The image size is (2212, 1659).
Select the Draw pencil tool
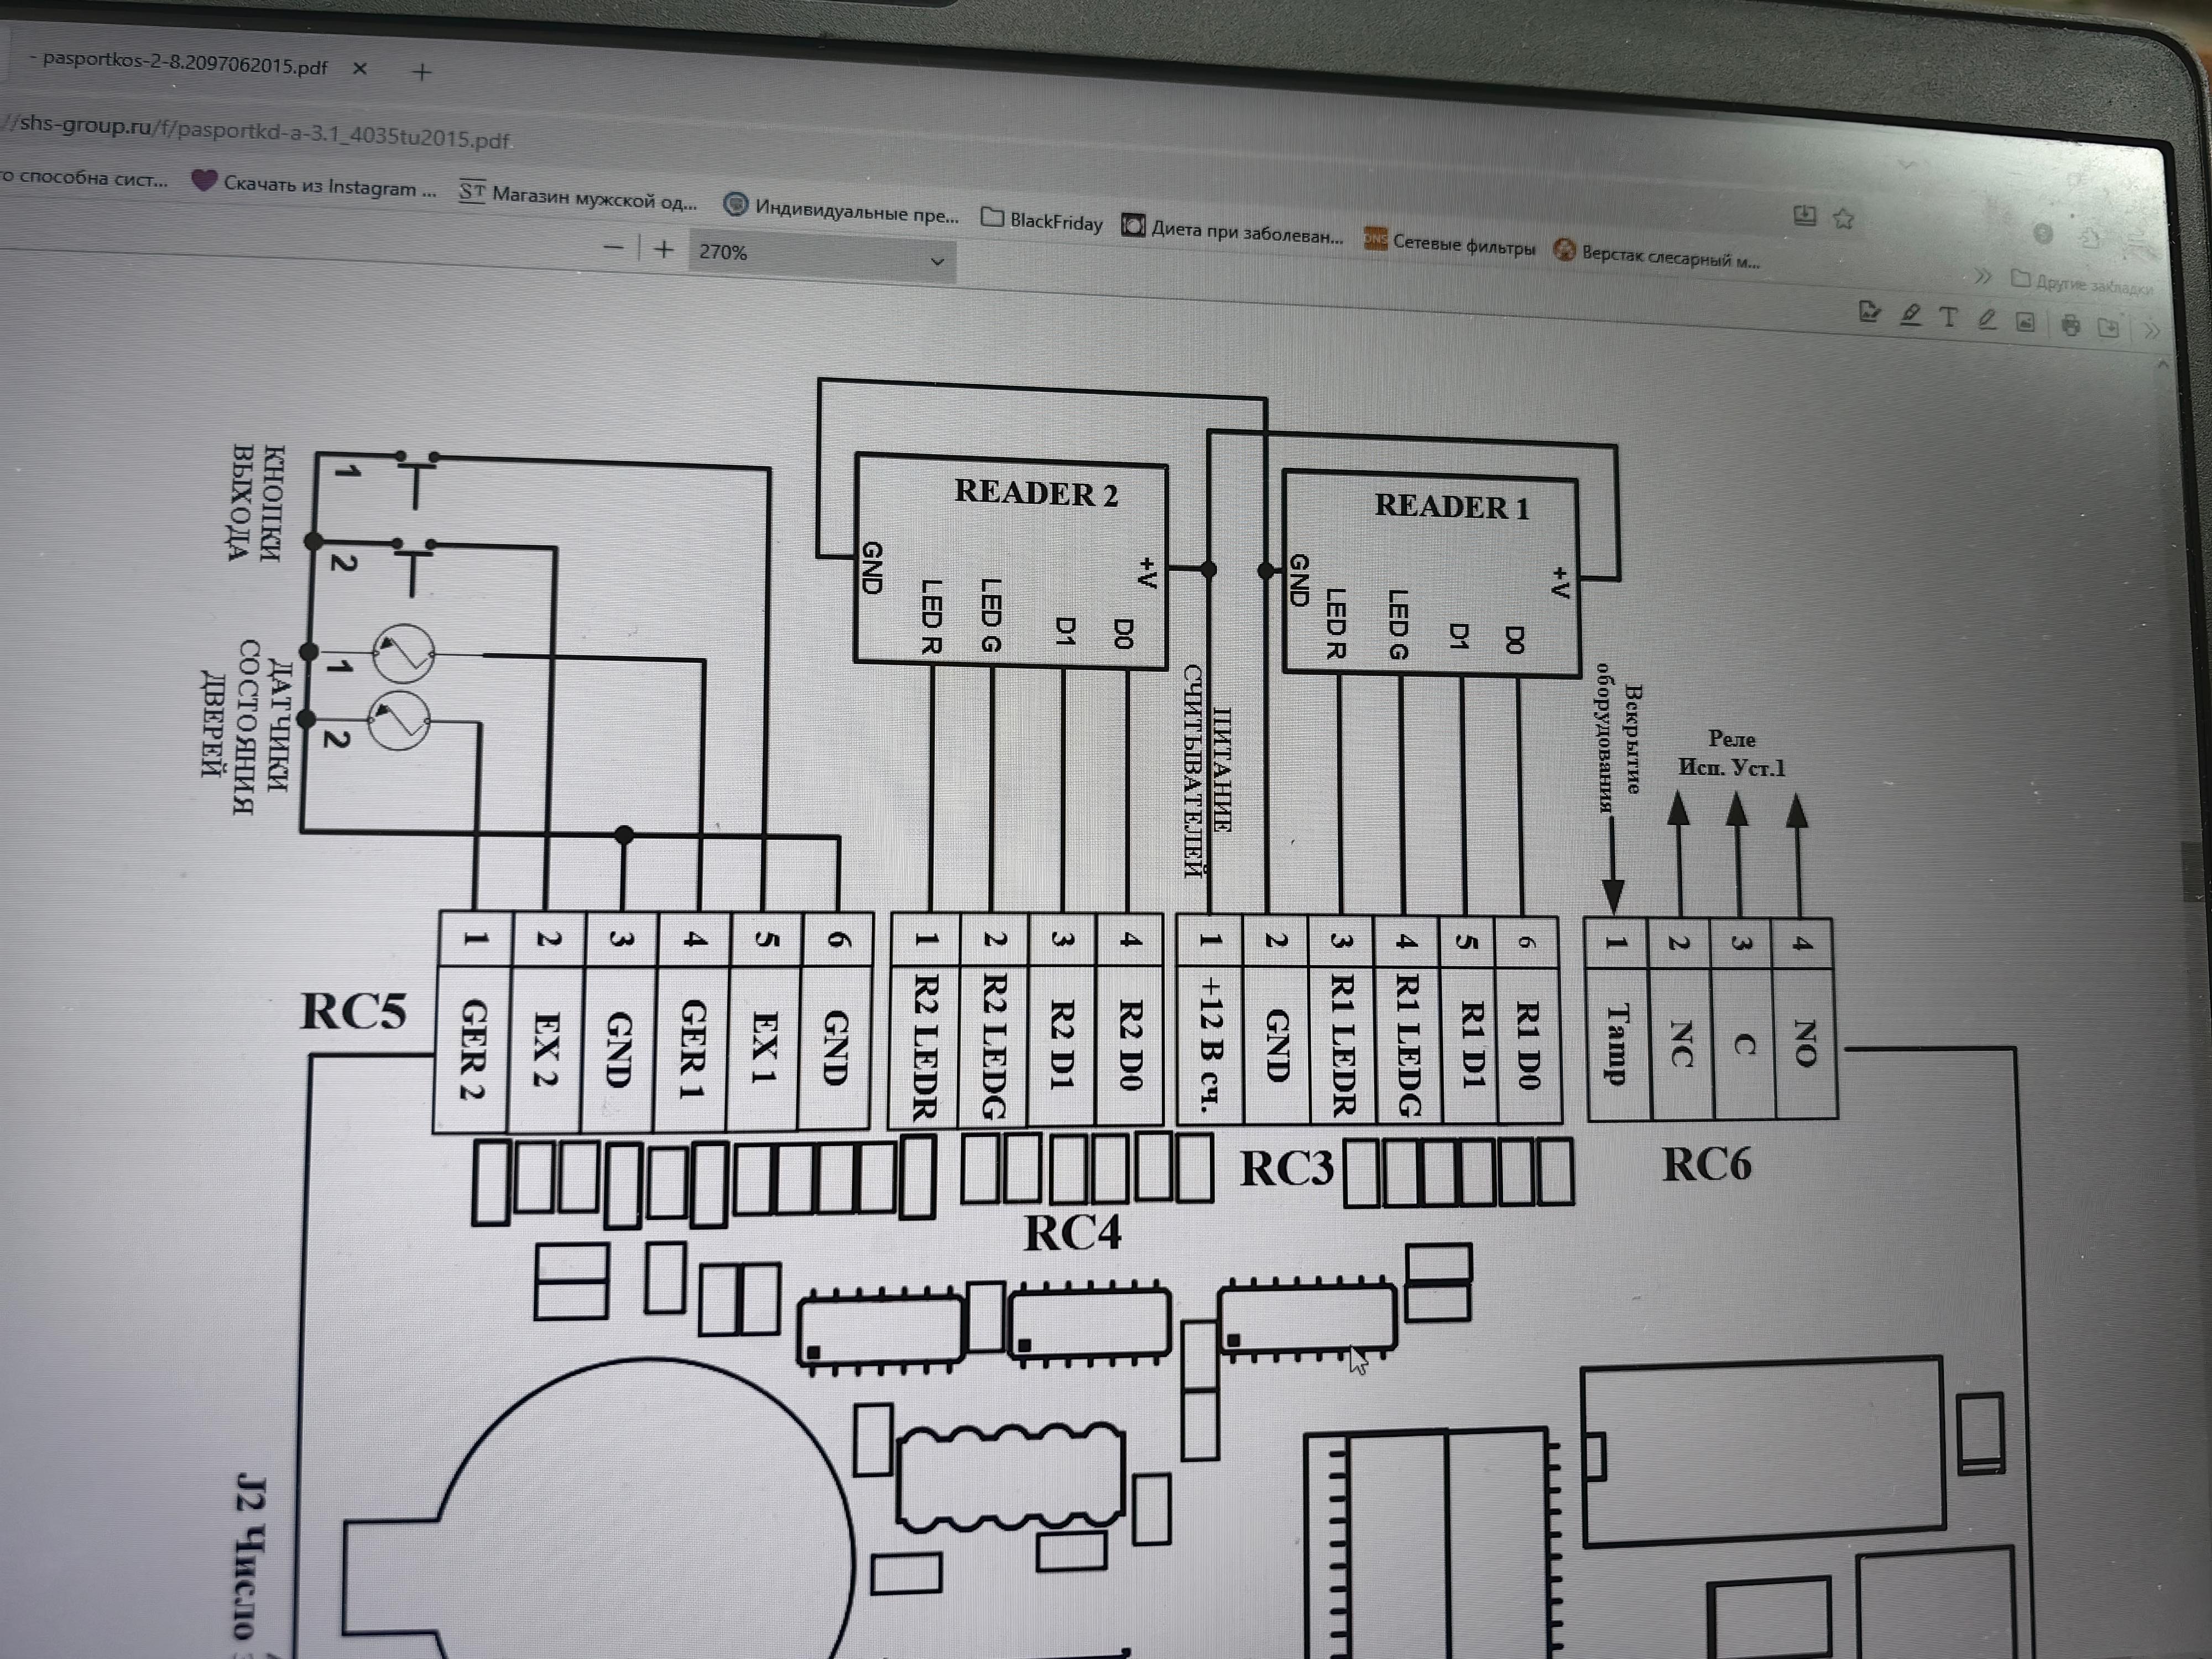click(1987, 320)
